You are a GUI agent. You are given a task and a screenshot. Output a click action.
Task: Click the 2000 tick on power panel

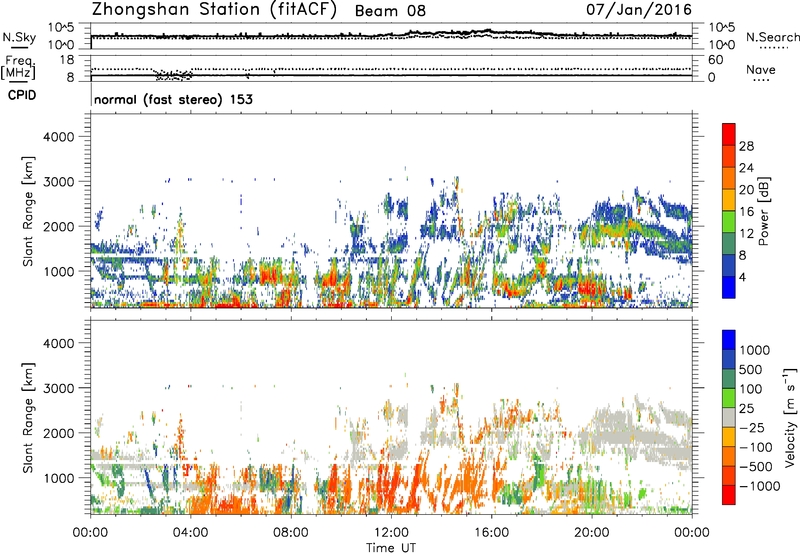[x=58, y=226]
